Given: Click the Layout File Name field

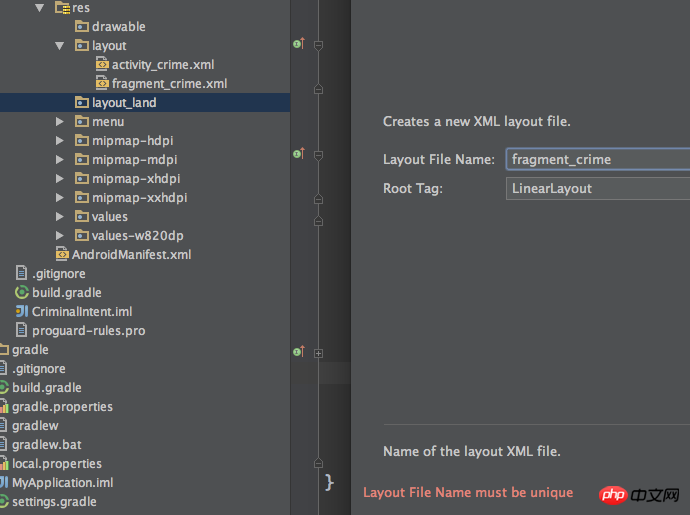Looking at the screenshot, I should coord(598,159).
